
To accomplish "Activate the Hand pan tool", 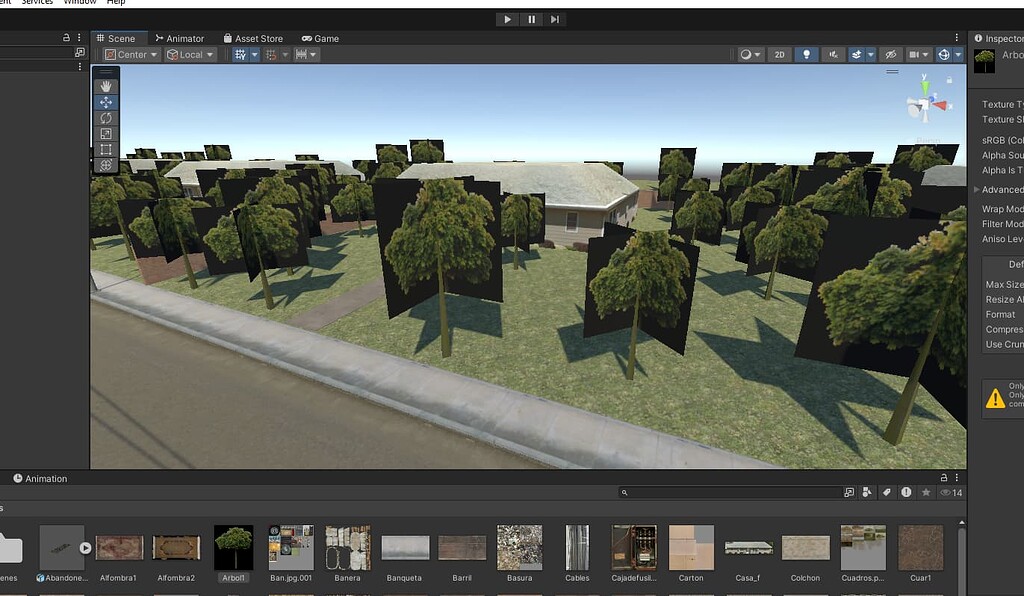I will [105, 84].
